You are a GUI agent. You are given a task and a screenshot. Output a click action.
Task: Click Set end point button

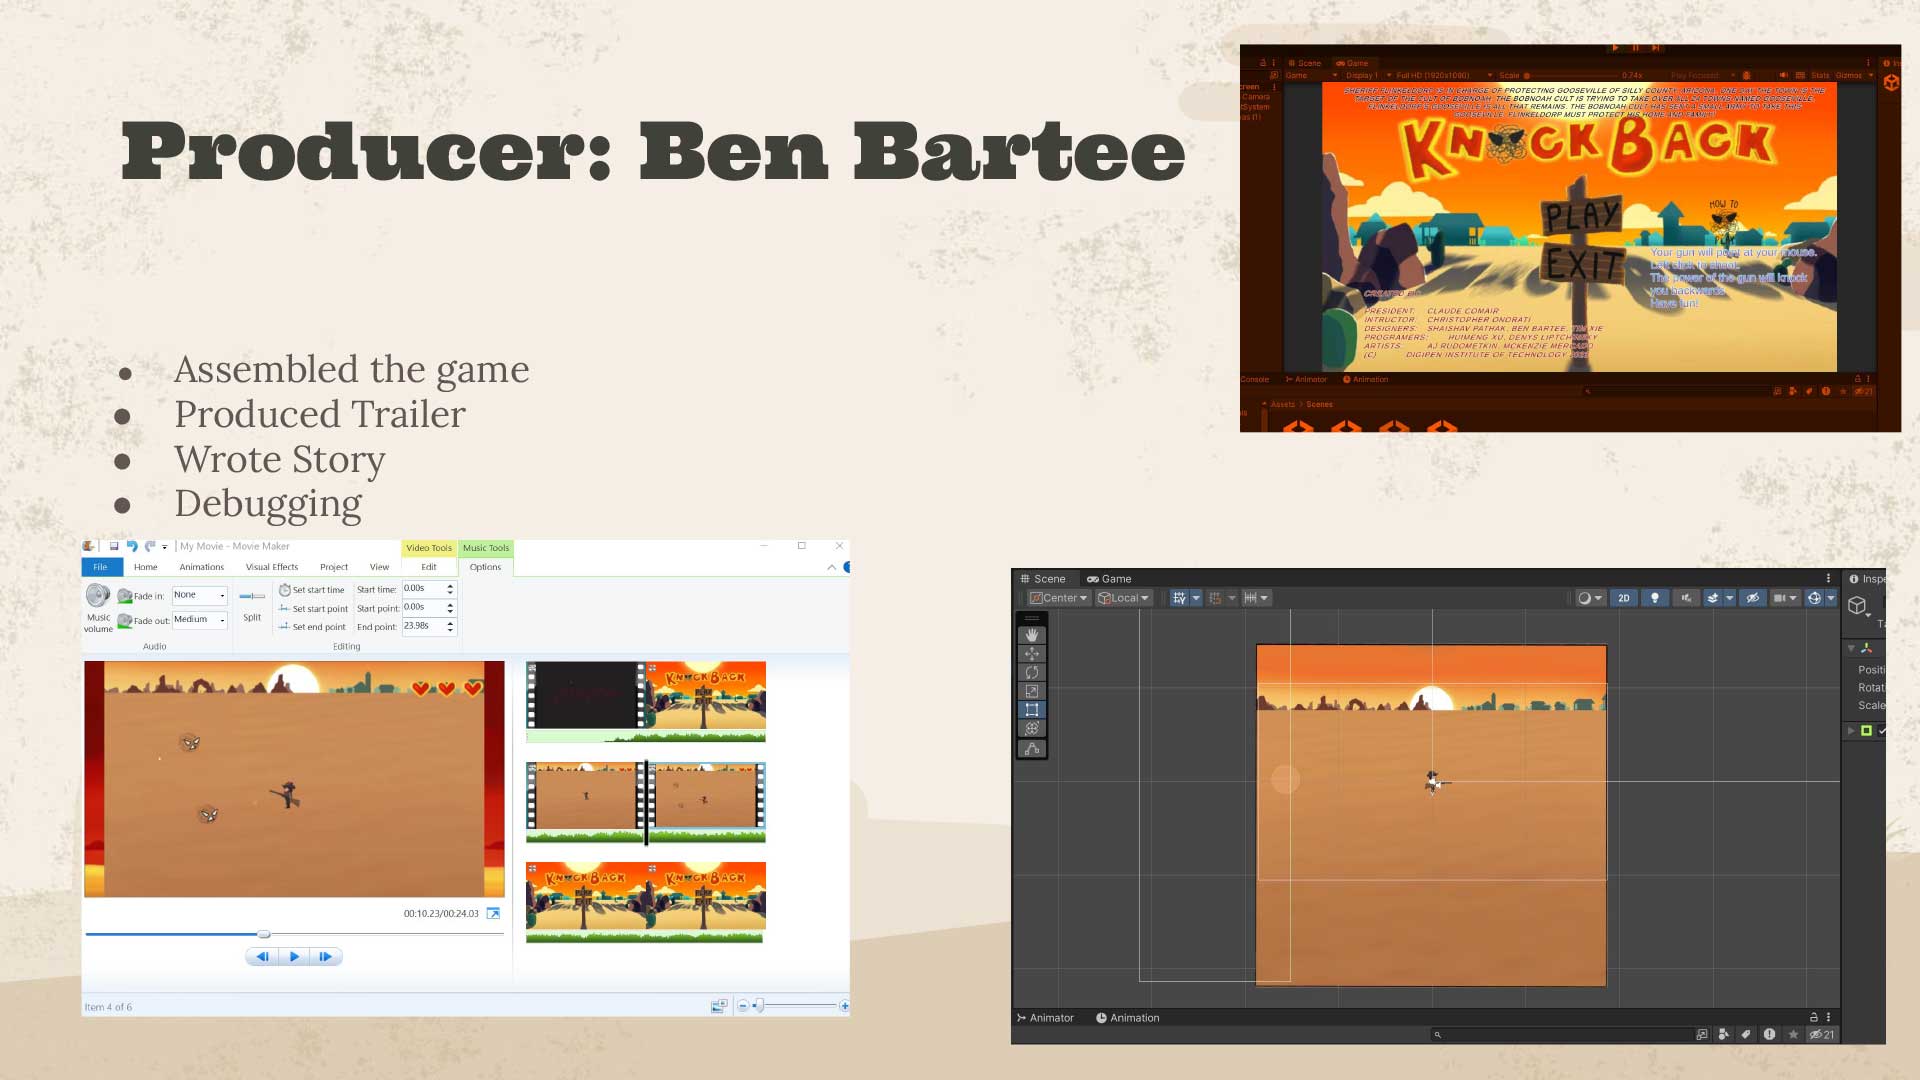click(x=312, y=627)
